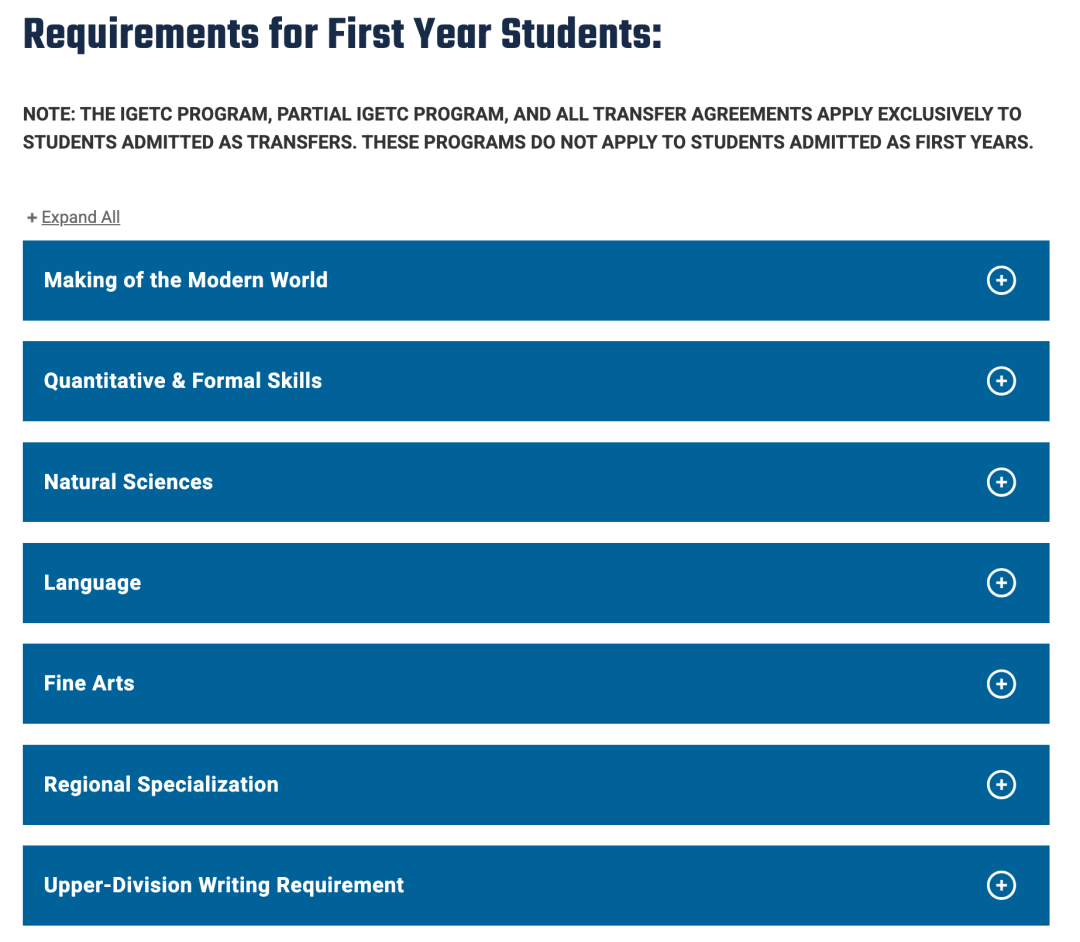Expand the Making of the Modern World title

coord(186,280)
